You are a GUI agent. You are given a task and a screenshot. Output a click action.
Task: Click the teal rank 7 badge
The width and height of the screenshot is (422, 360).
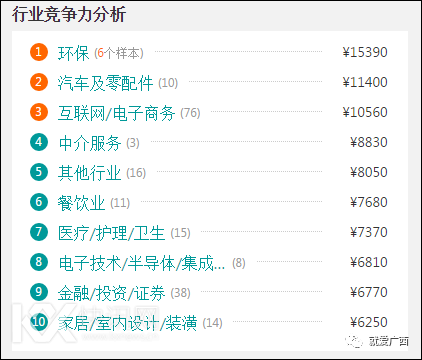39,232
